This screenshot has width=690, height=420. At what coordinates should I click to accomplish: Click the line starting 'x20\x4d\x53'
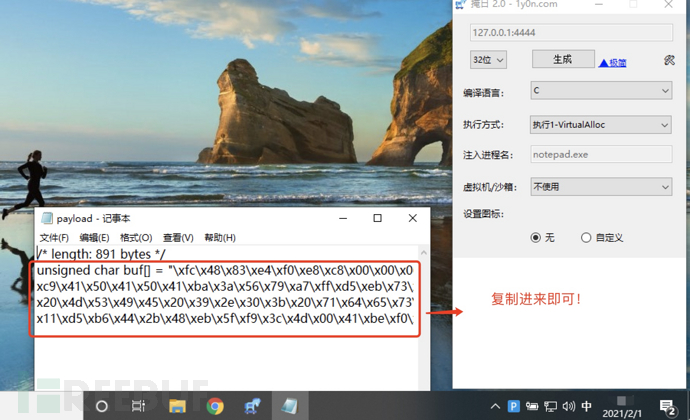pos(225,302)
